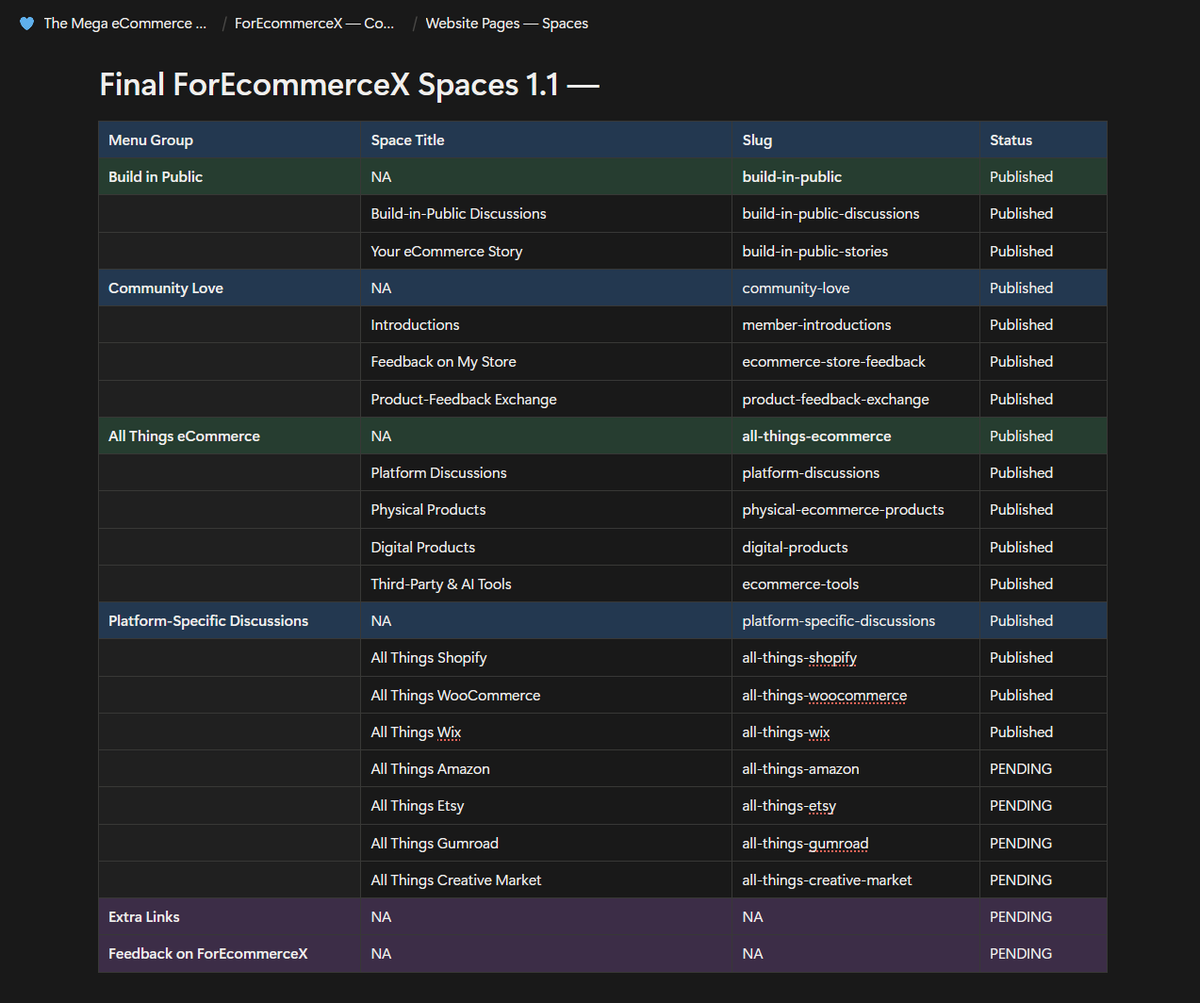
Task: Click PENDING status in Creative Market row
Action: point(1043,880)
